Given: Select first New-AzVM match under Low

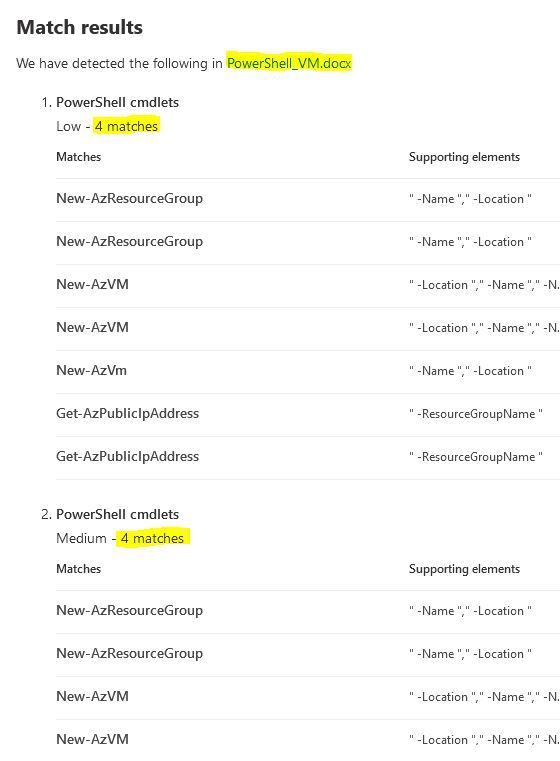Looking at the screenshot, I should (93, 284).
